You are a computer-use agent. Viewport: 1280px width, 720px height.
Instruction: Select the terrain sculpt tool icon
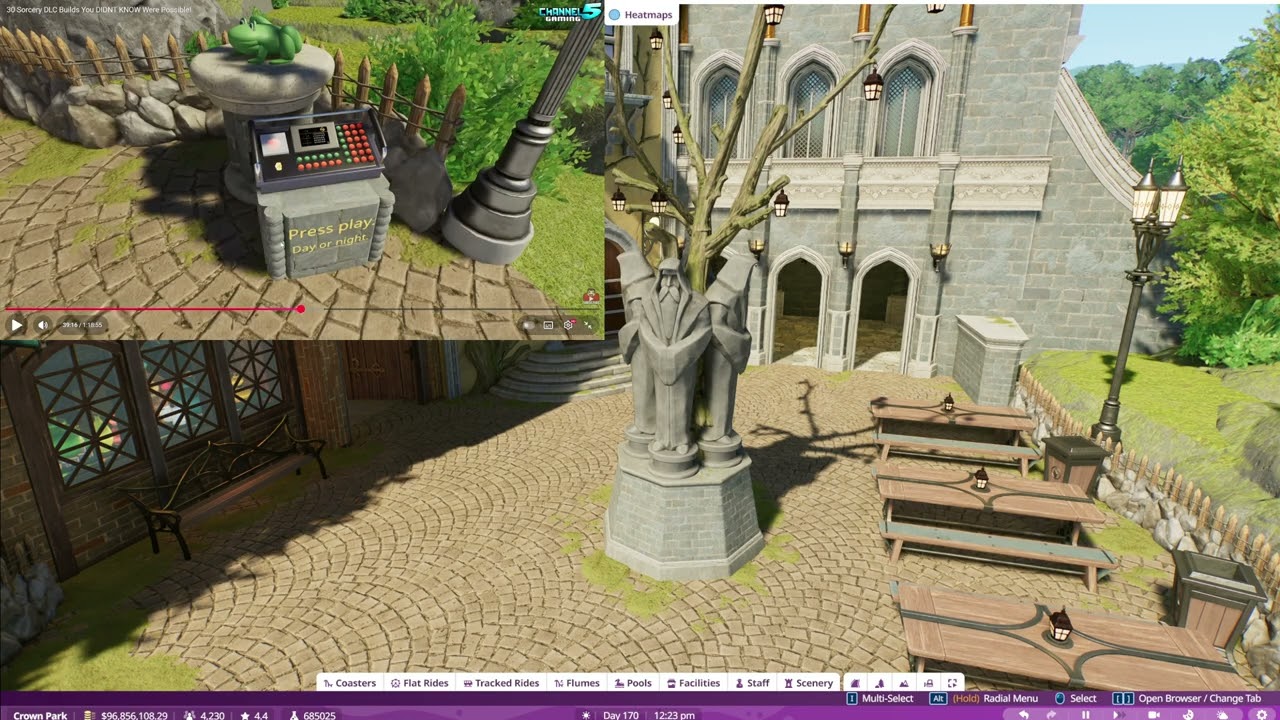[x=880, y=683]
